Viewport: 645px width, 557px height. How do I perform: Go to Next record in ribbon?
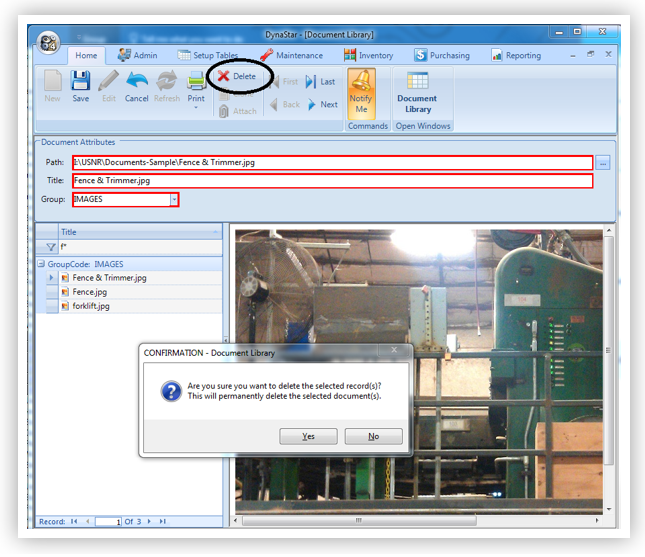321,104
